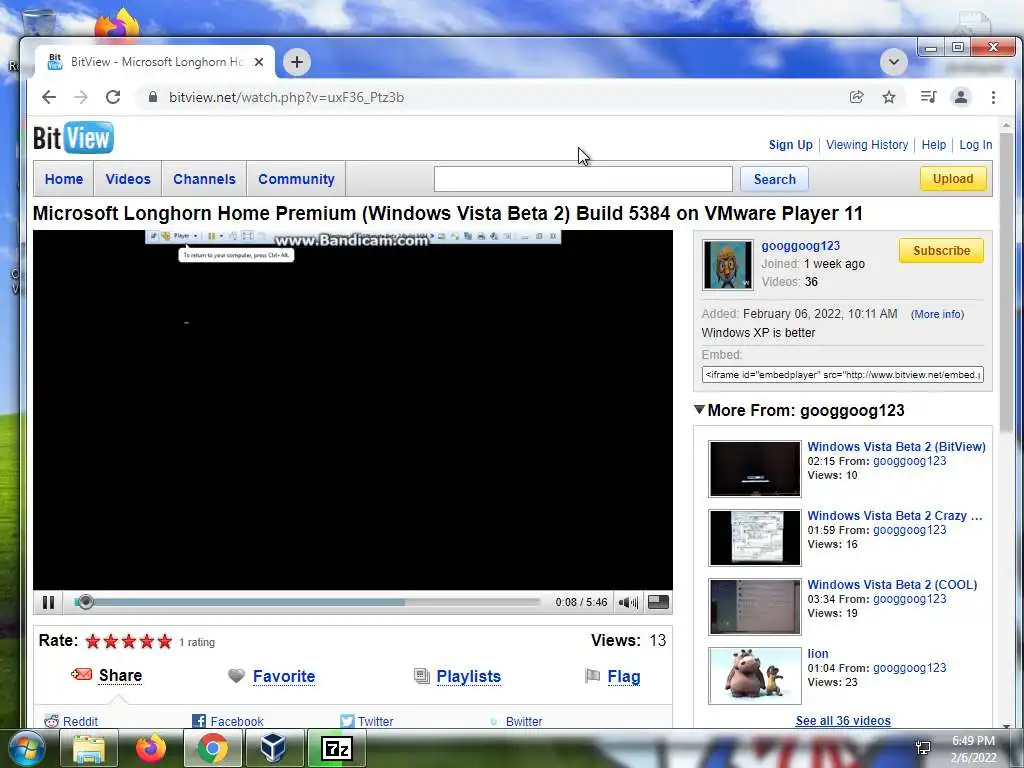1024x768 pixels.
Task: Click the video seek bar handle
Action: pos(85,602)
